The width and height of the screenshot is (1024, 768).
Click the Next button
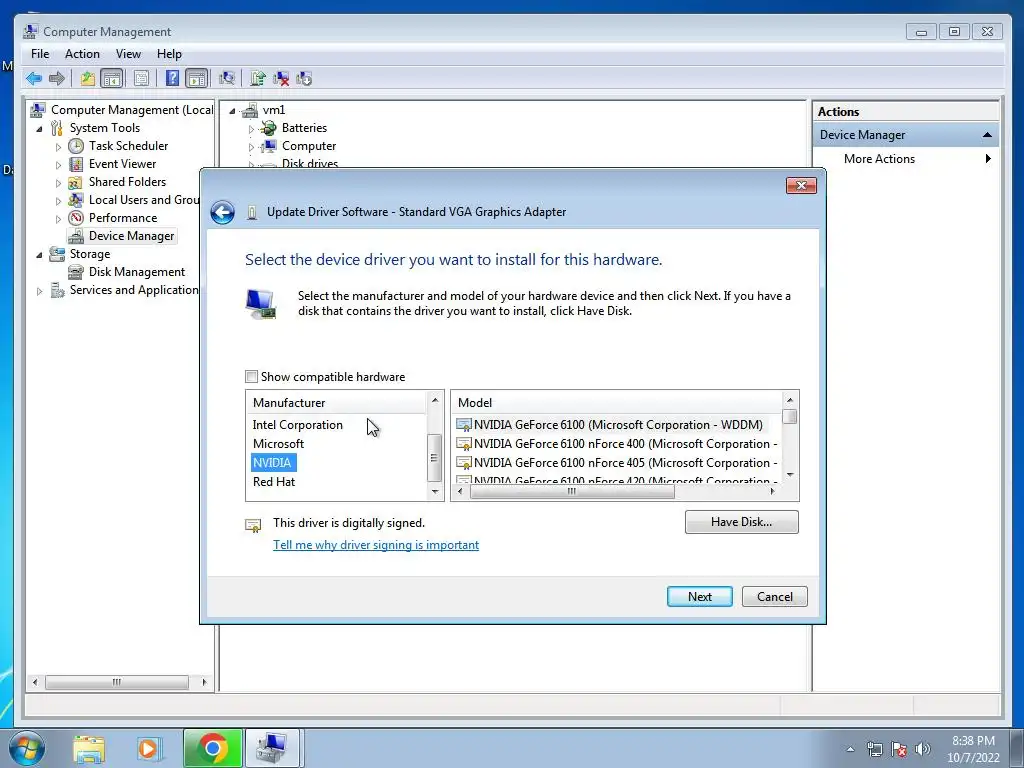699,596
